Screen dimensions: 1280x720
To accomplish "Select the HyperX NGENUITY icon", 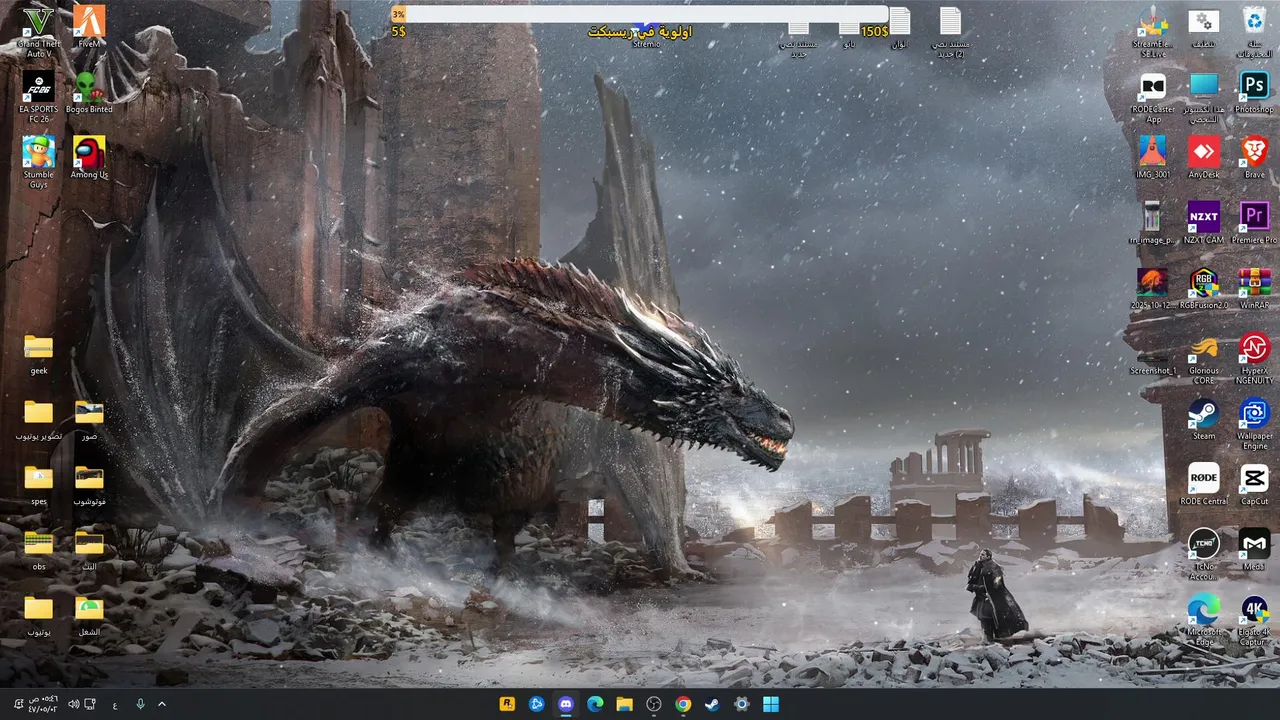I will (x=1254, y=358).
